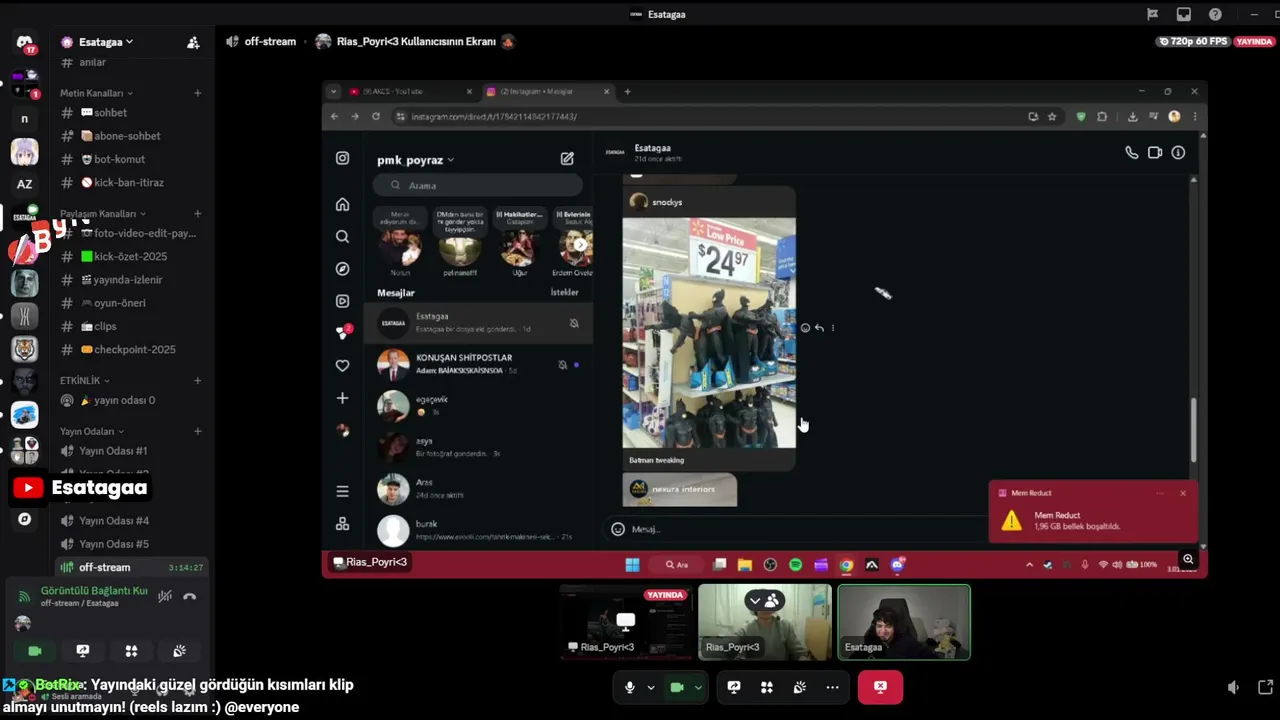Open activities icon in voice panel
Screen dimensions: 1280x720
(131, 651)
